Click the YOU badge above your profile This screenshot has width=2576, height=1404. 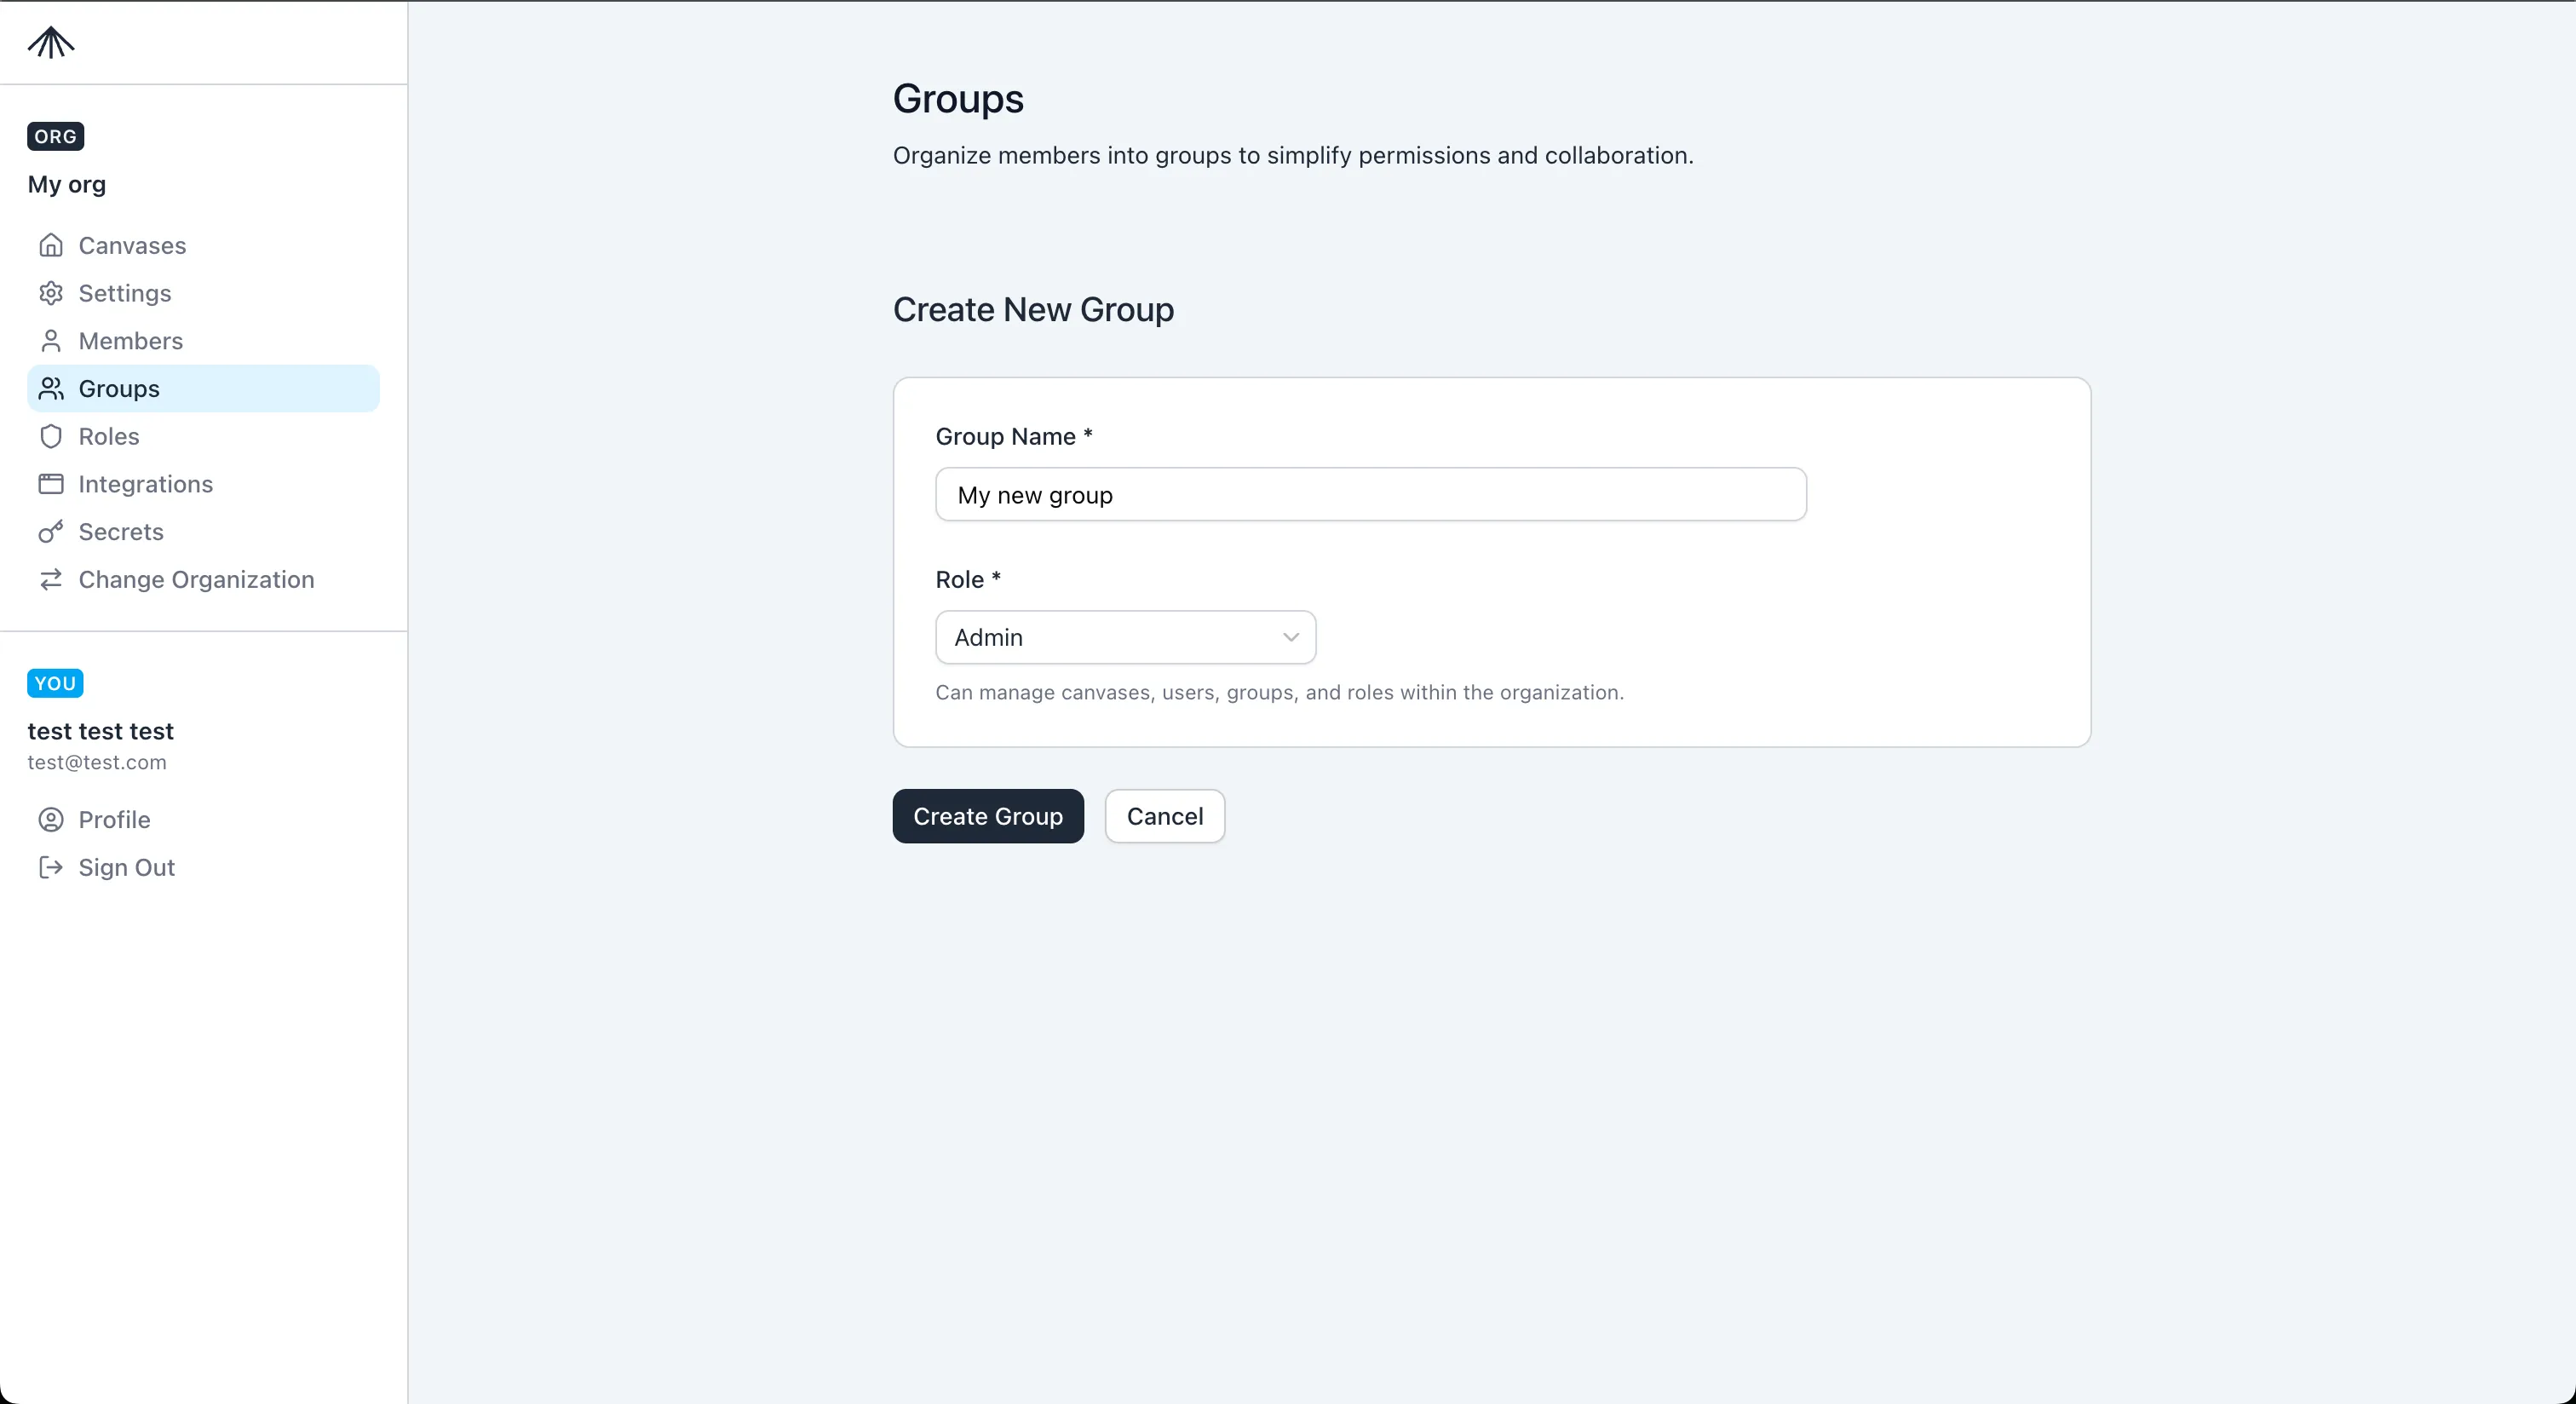[x=55, y=683]
